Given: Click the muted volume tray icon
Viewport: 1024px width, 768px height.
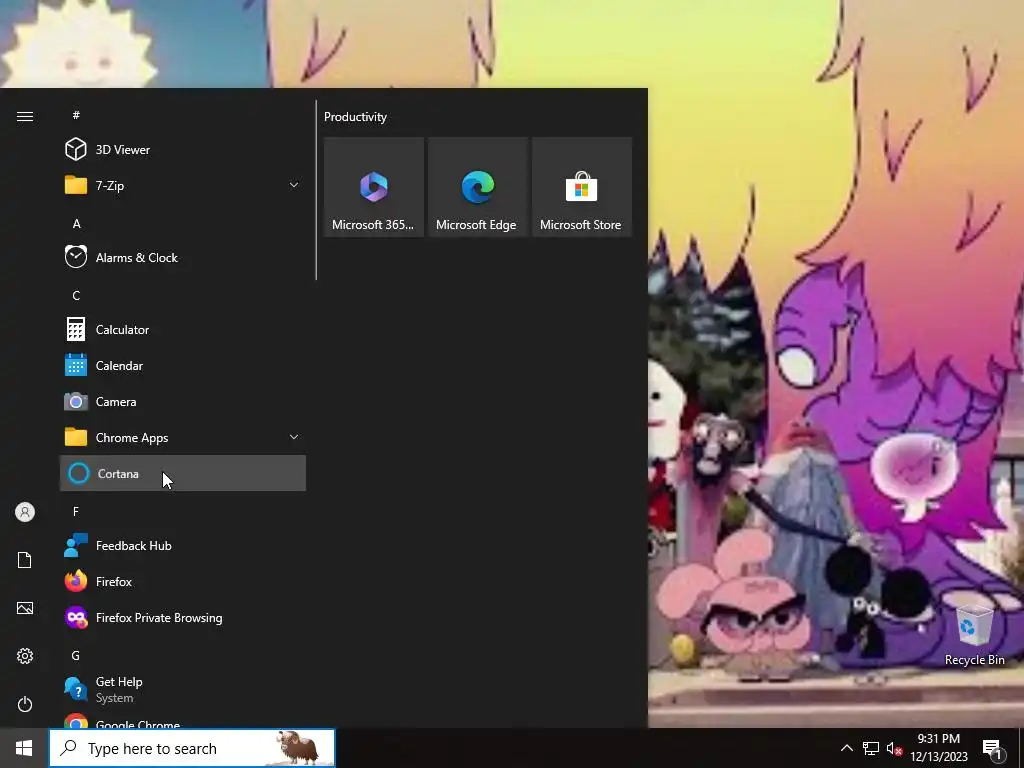Looking at the screenshot, I should [894, 748].
